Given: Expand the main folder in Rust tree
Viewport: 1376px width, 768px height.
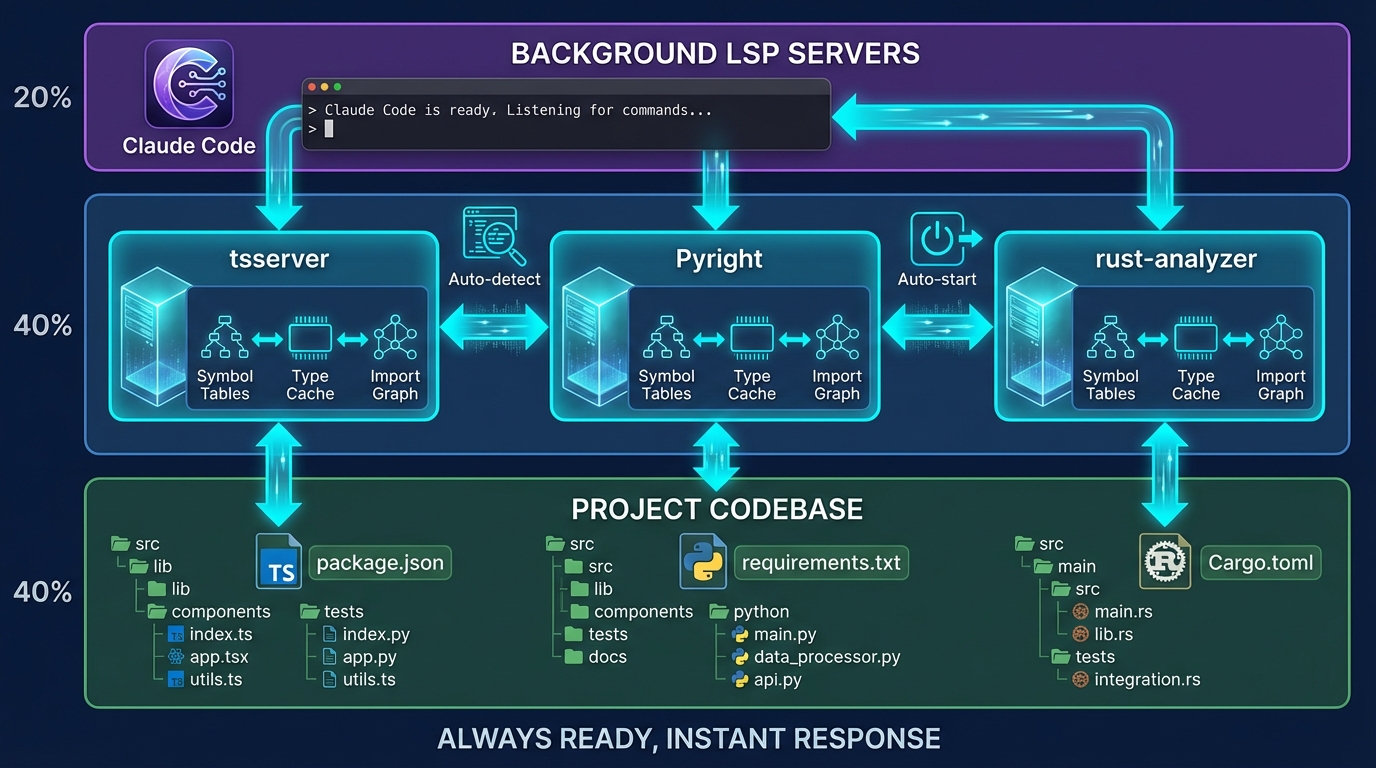Looking at the screenshot, I should tap(1064, 566).
